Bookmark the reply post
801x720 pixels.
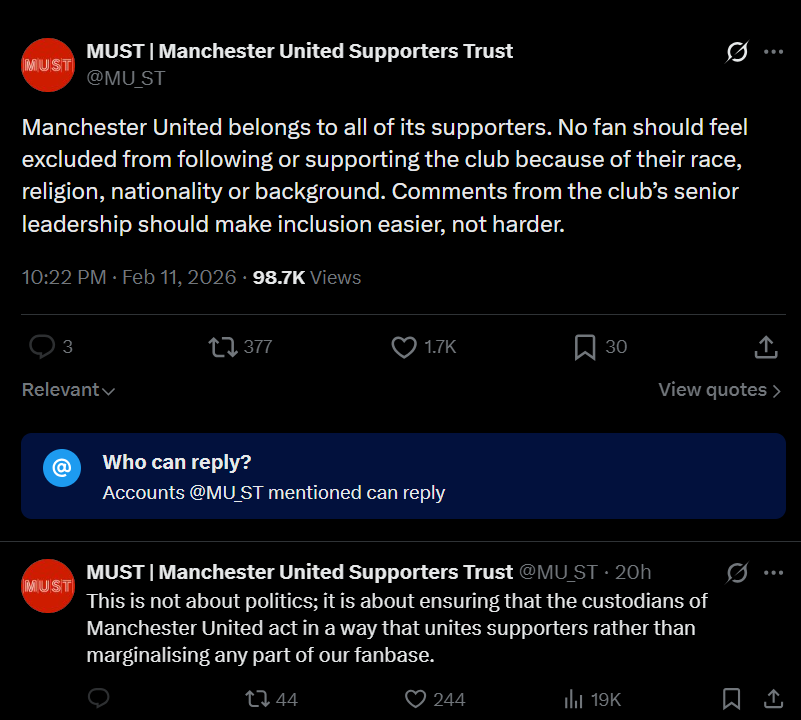(731, 699)
